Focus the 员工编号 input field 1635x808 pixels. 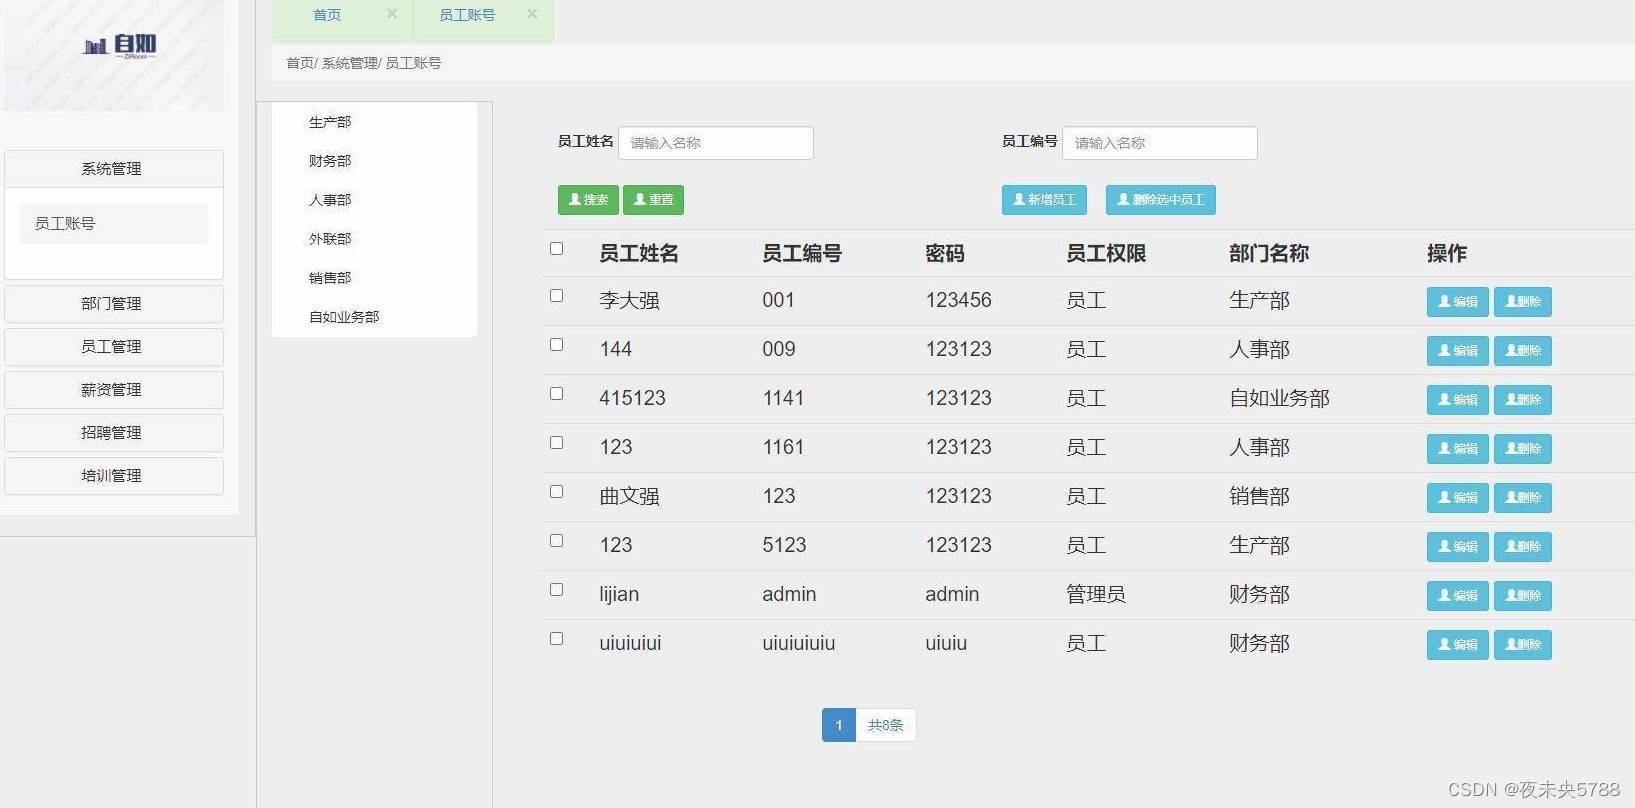pos(1160,143)
